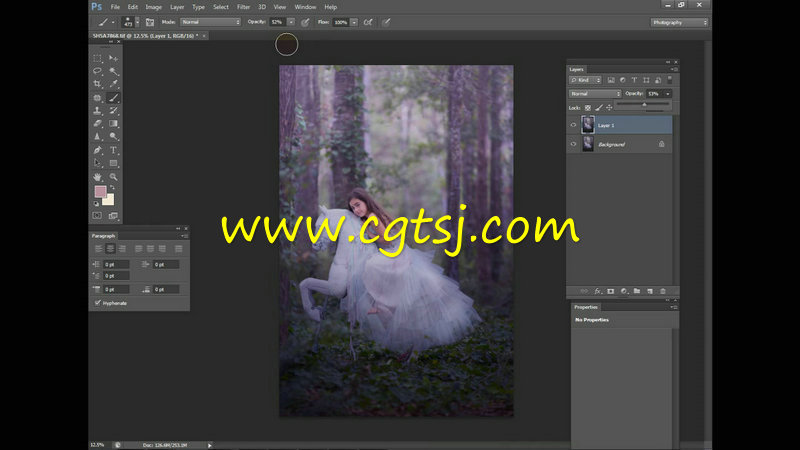Open Photography workspace dropdown
Image resolution: width=800 pixels, height=450 pixels.
(x=679, y=22)
